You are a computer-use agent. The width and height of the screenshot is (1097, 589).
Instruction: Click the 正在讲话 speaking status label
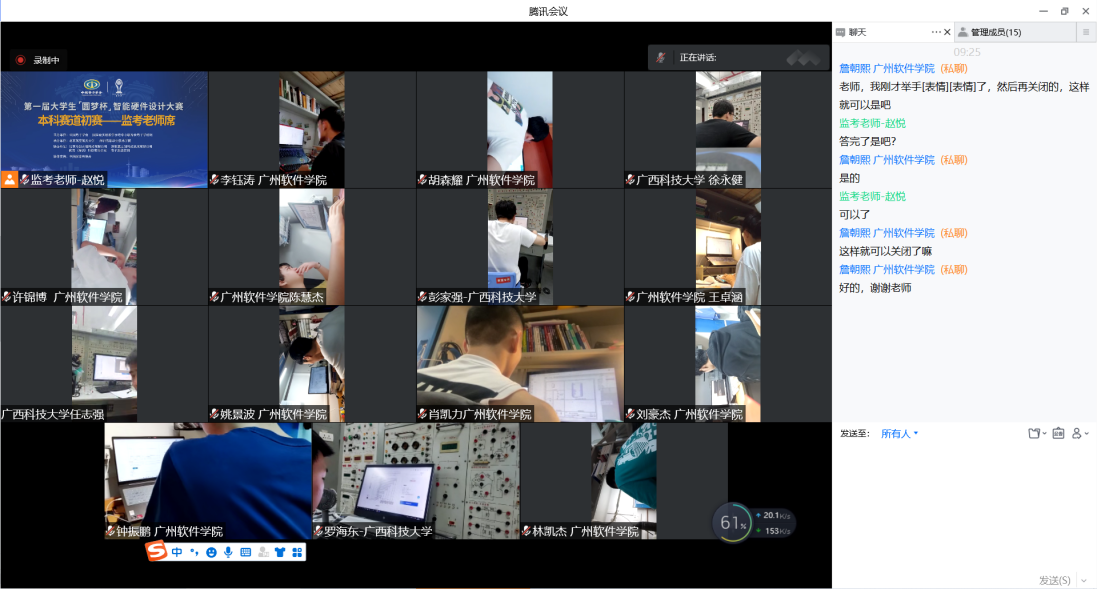click(x=698, y=57)
